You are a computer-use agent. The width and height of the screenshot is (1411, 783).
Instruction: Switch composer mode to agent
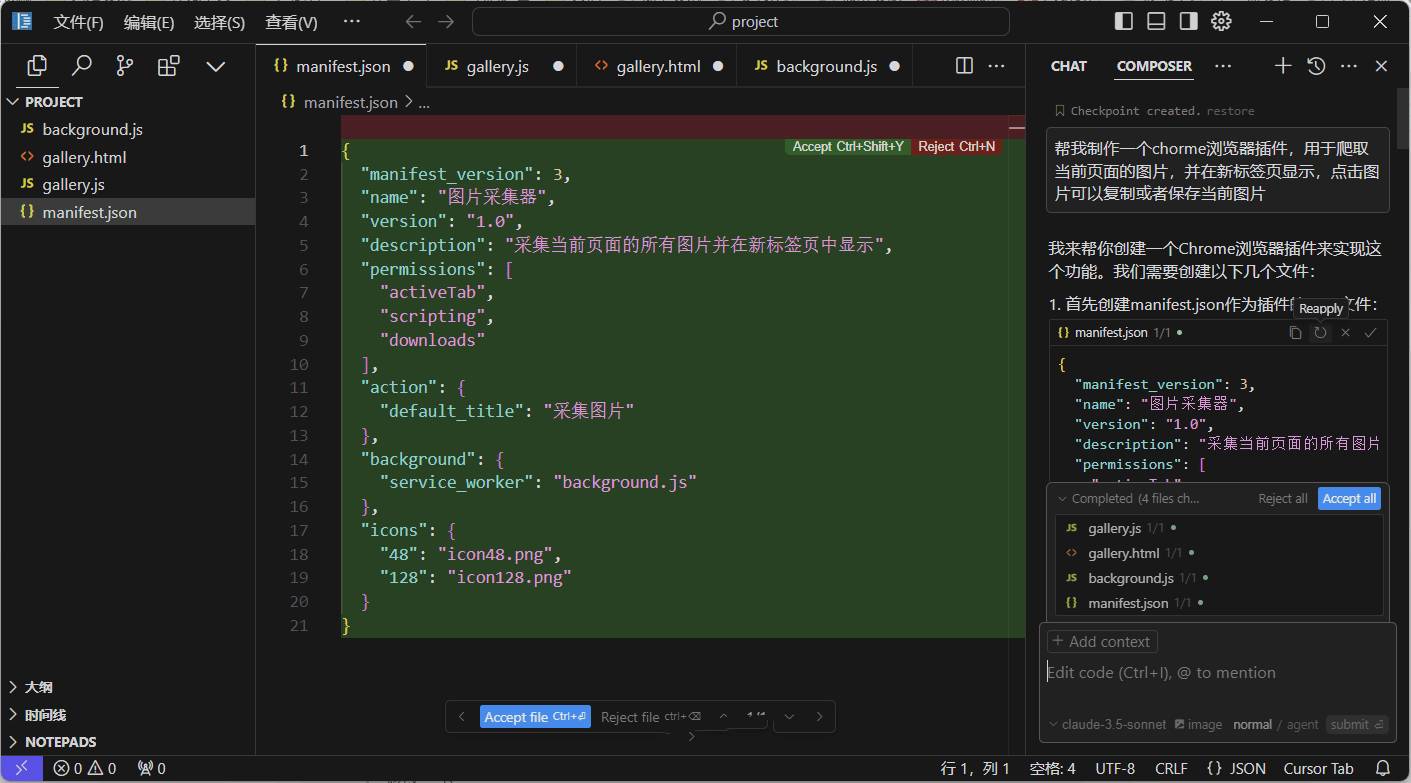1302,724
